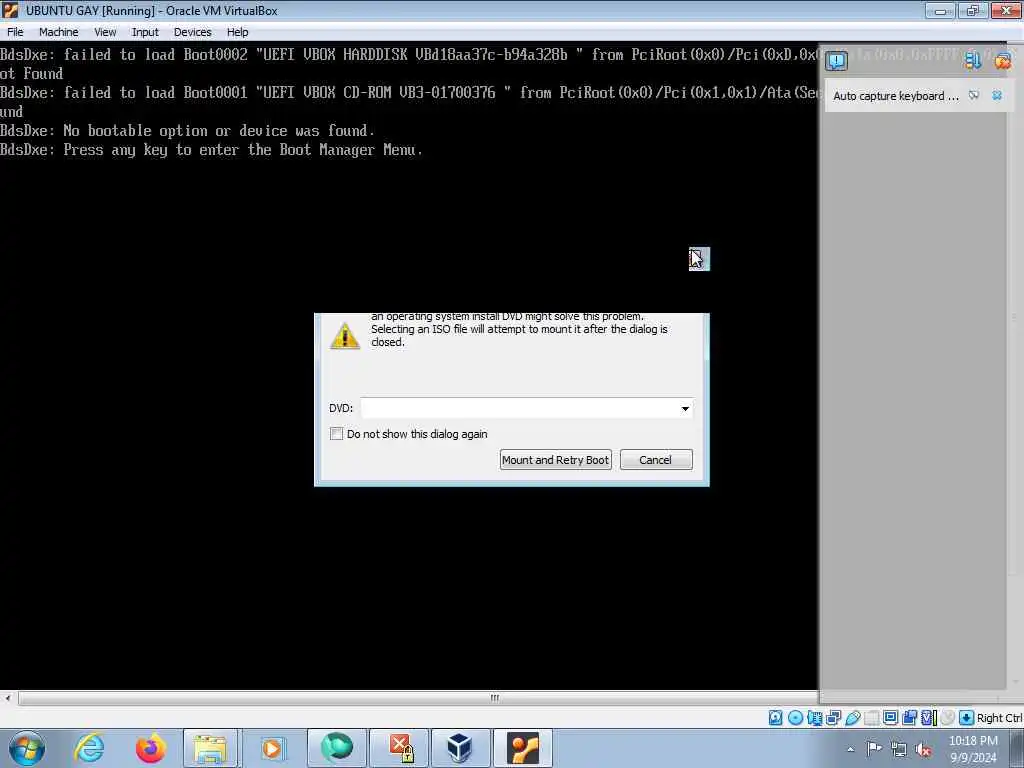Open Firefox from the taskbar
The image size is (1024, 768).
coord(150,748)
